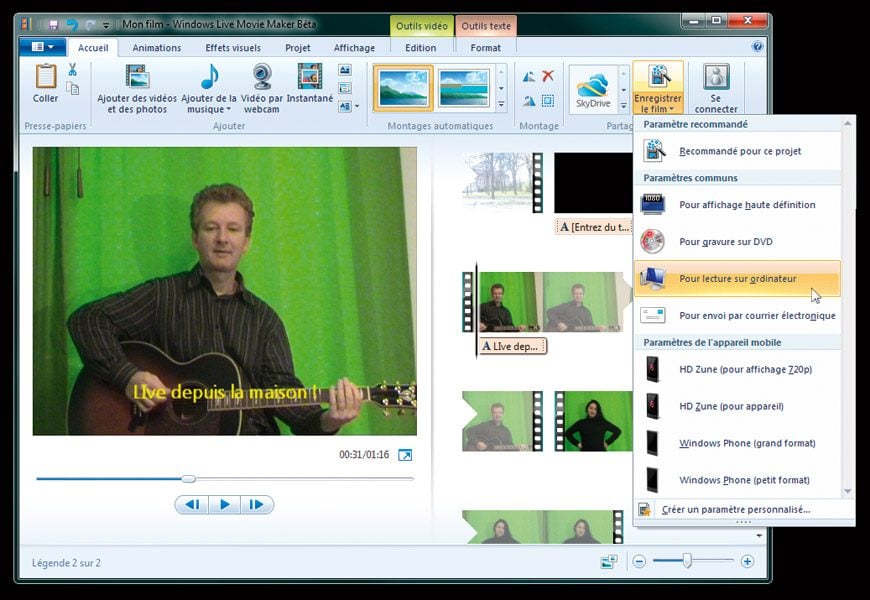Expand the Enregistrer le film dropdown arrow
The image size is (870, 600).
pyautogui.click(x=658, y=109)
